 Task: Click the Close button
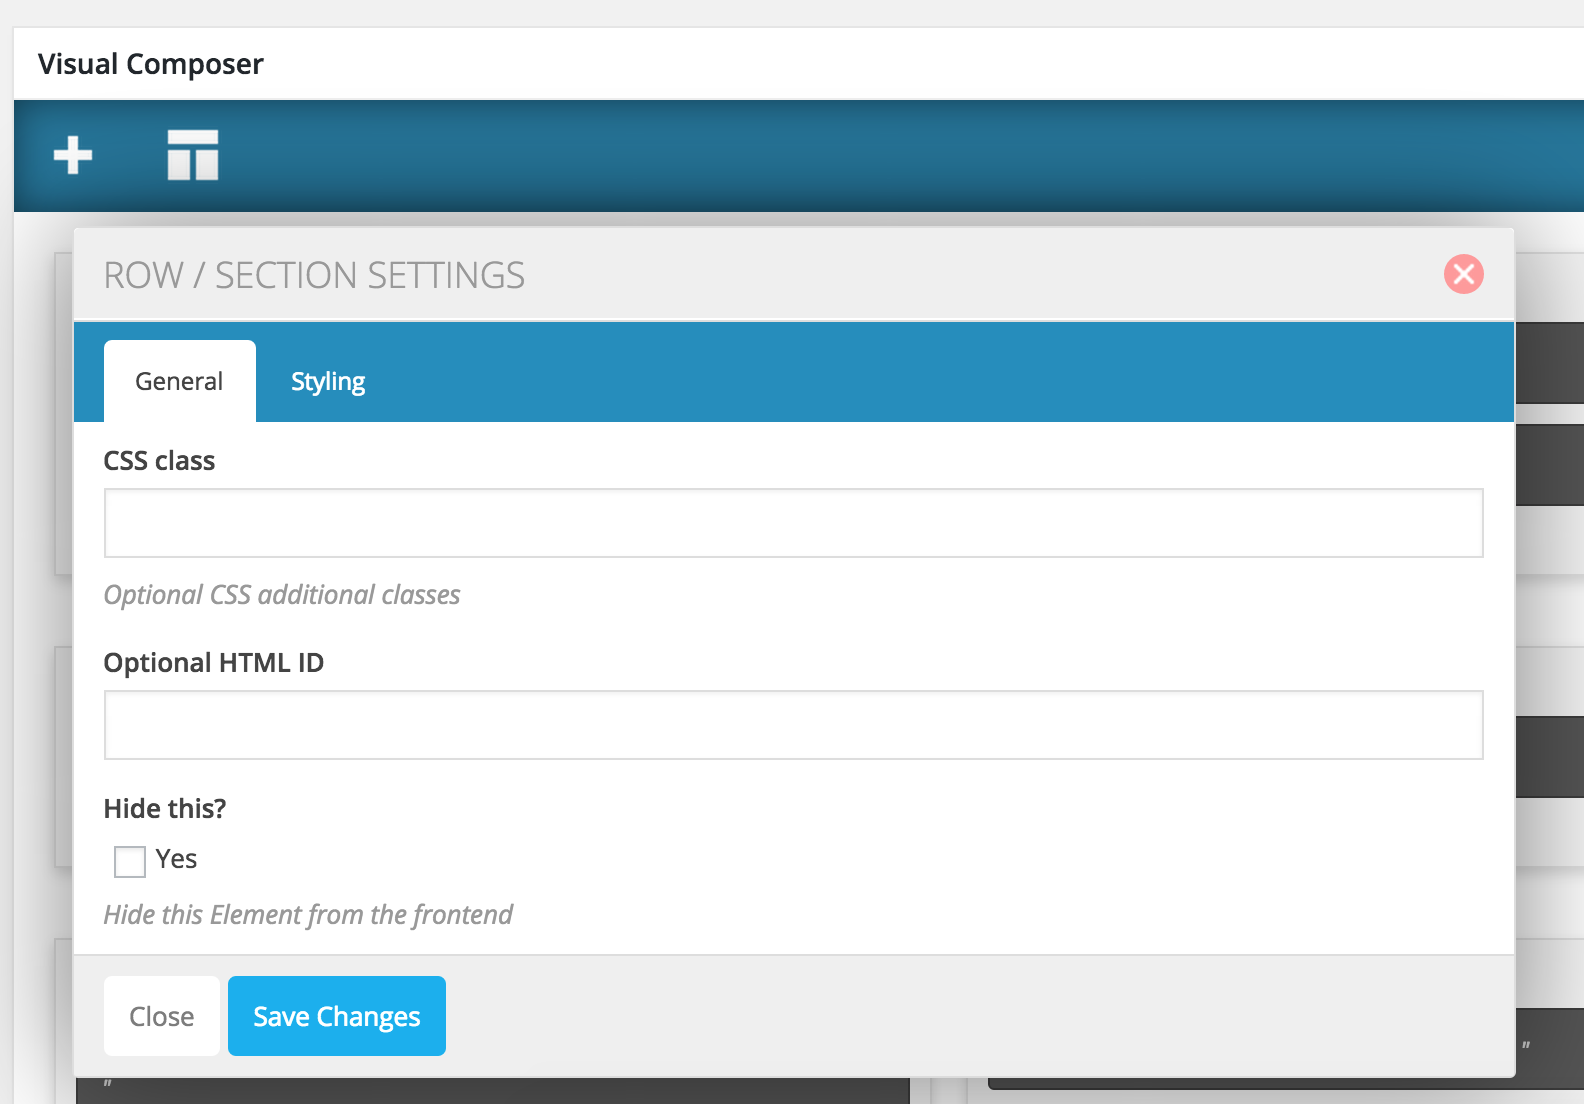point(162,1016)
